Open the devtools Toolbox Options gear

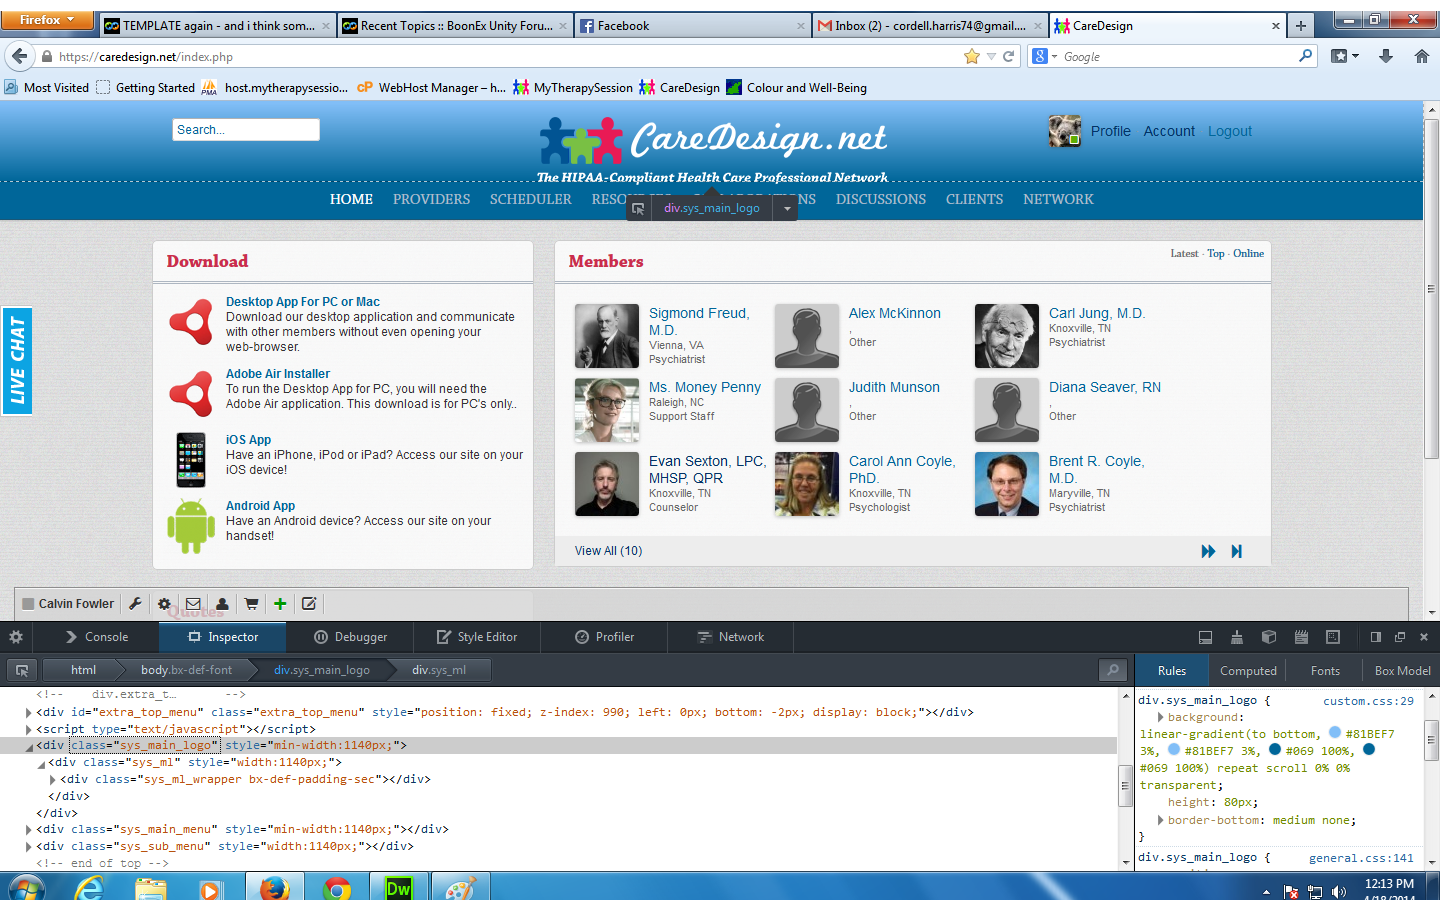[x=16, y=637]
